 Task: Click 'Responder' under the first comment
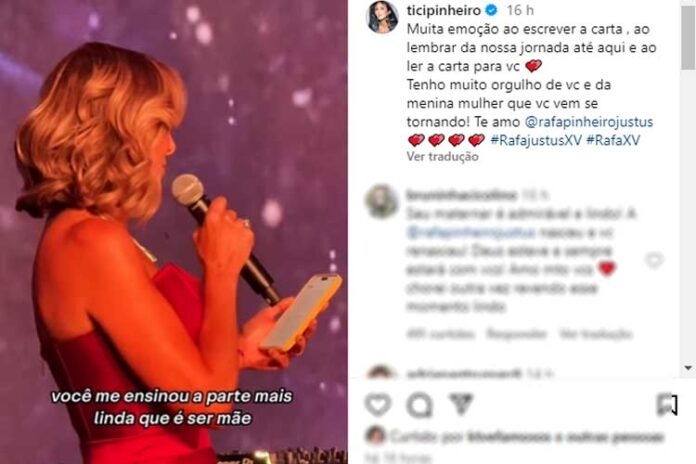517,333
